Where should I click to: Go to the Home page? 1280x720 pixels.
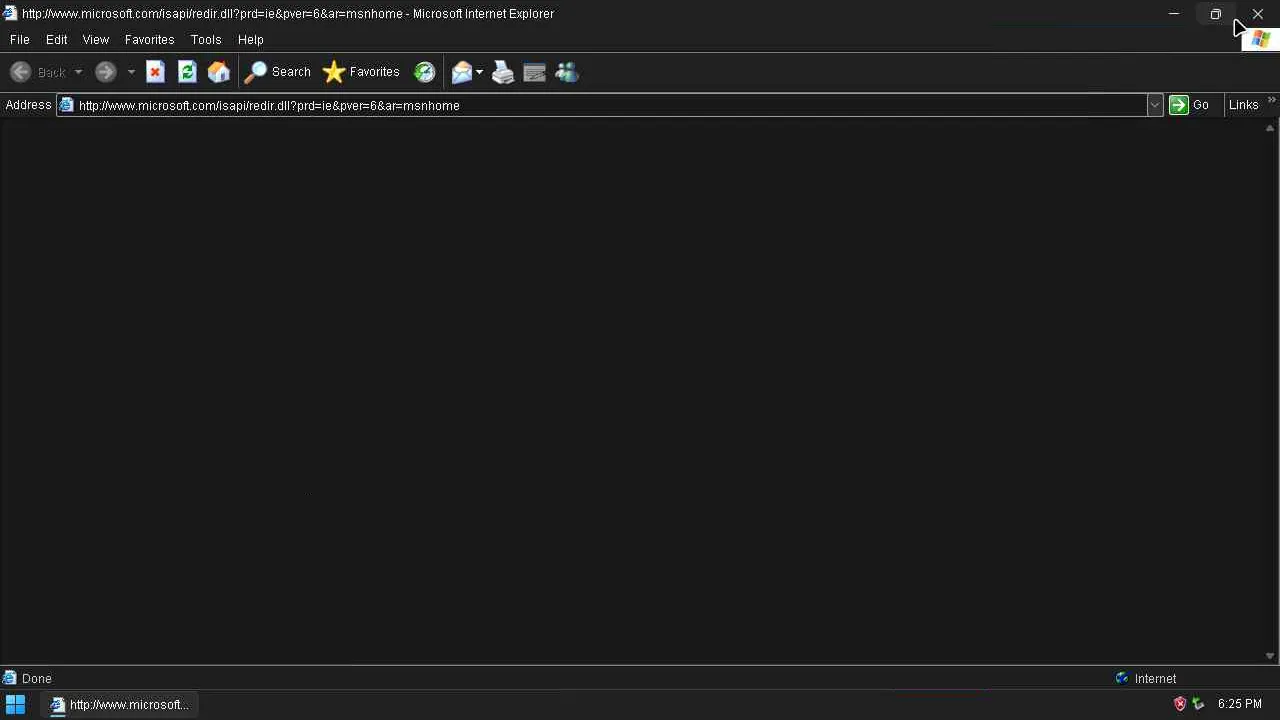(219, 72)
